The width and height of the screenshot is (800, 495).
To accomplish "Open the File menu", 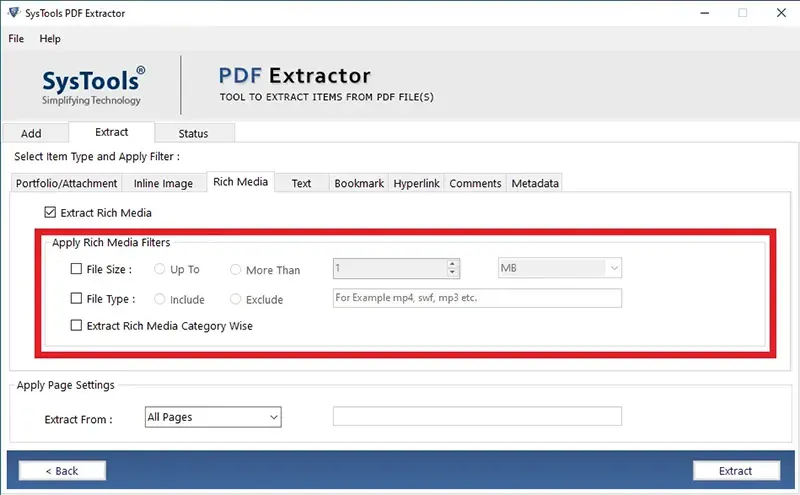I will coord(16,39).
